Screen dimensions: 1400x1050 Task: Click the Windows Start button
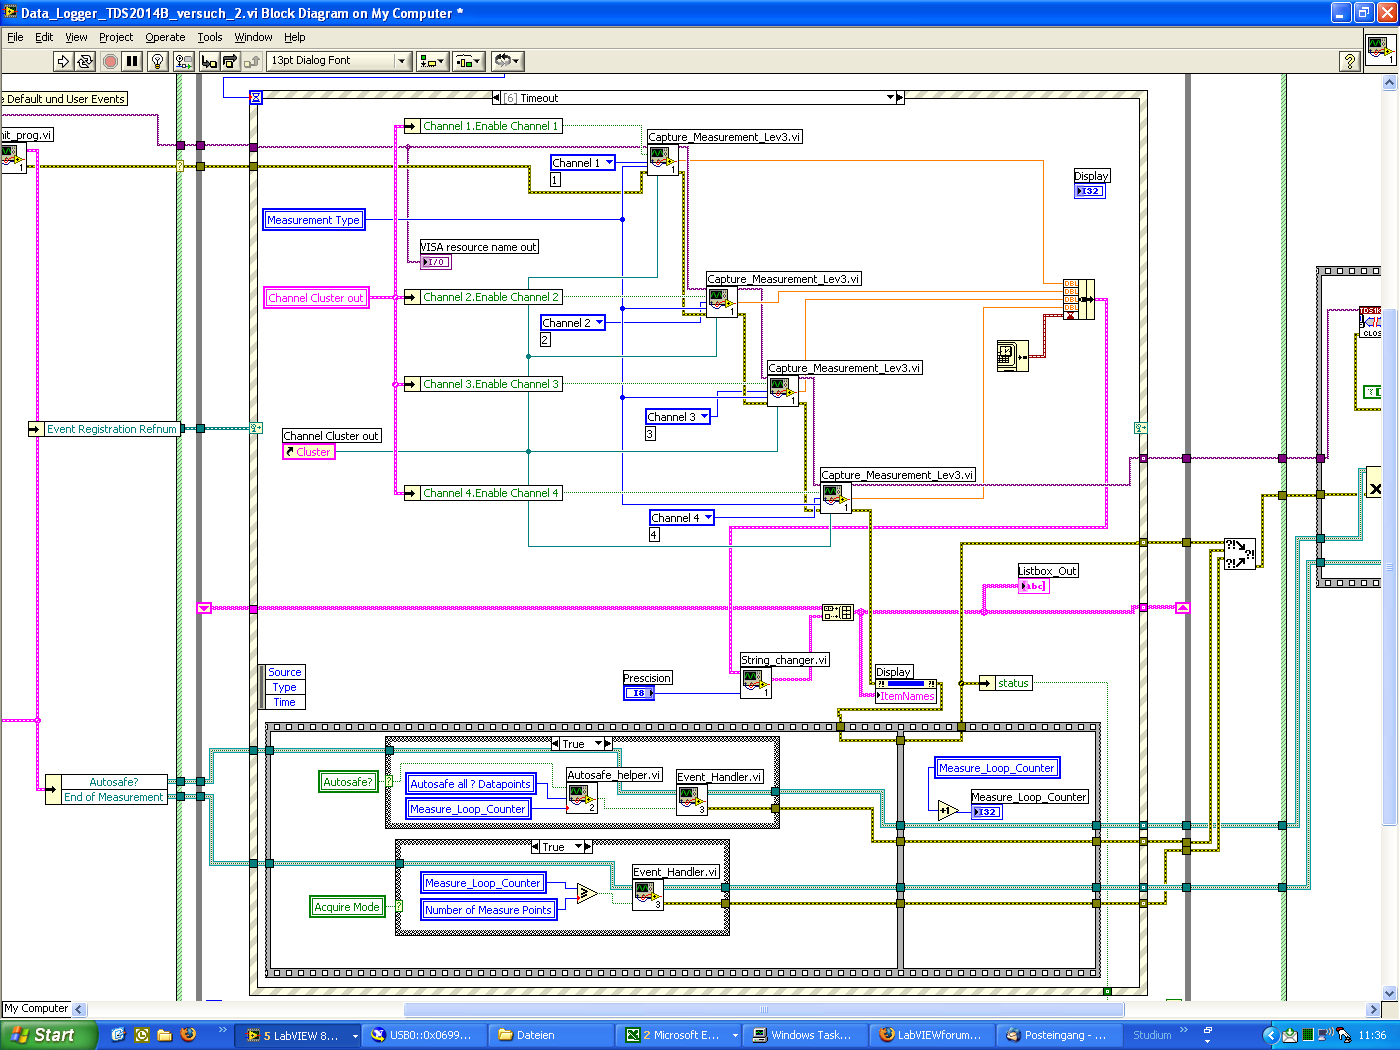pyautogui.click(x=49, y=1035)
